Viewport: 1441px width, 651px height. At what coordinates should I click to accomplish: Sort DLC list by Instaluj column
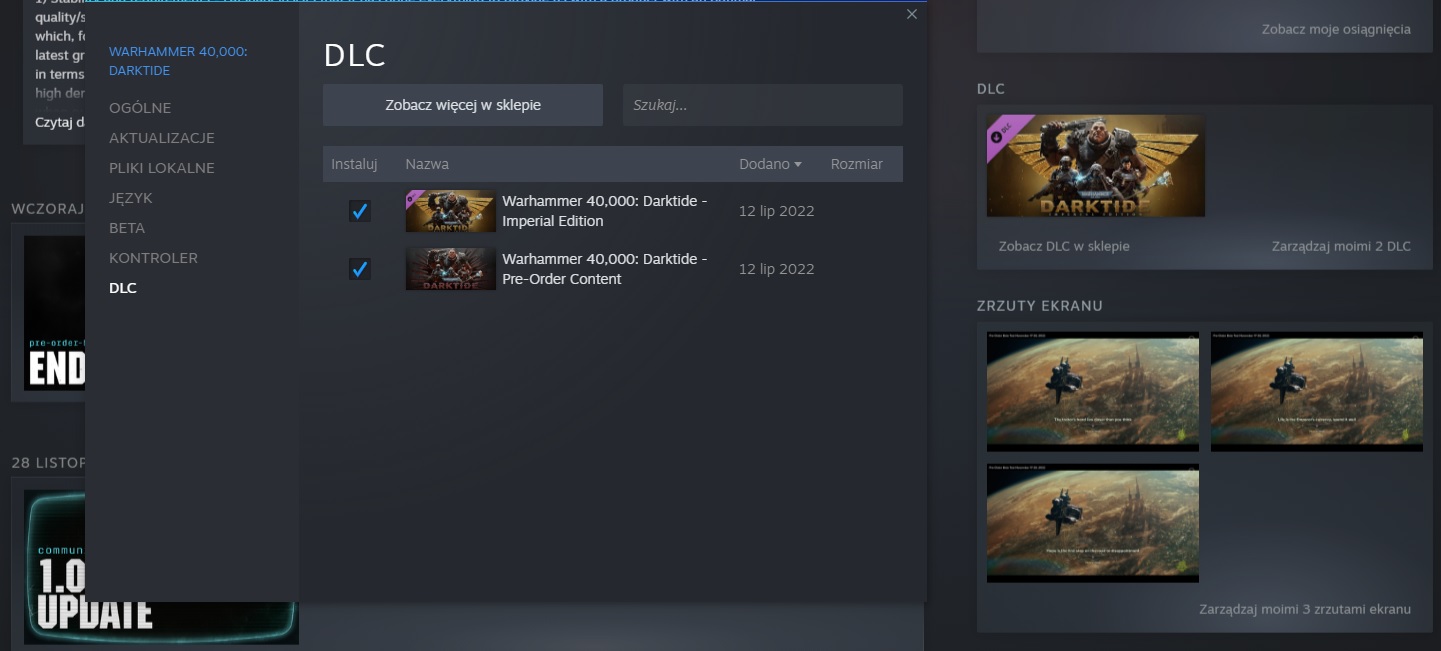[354, 164]
